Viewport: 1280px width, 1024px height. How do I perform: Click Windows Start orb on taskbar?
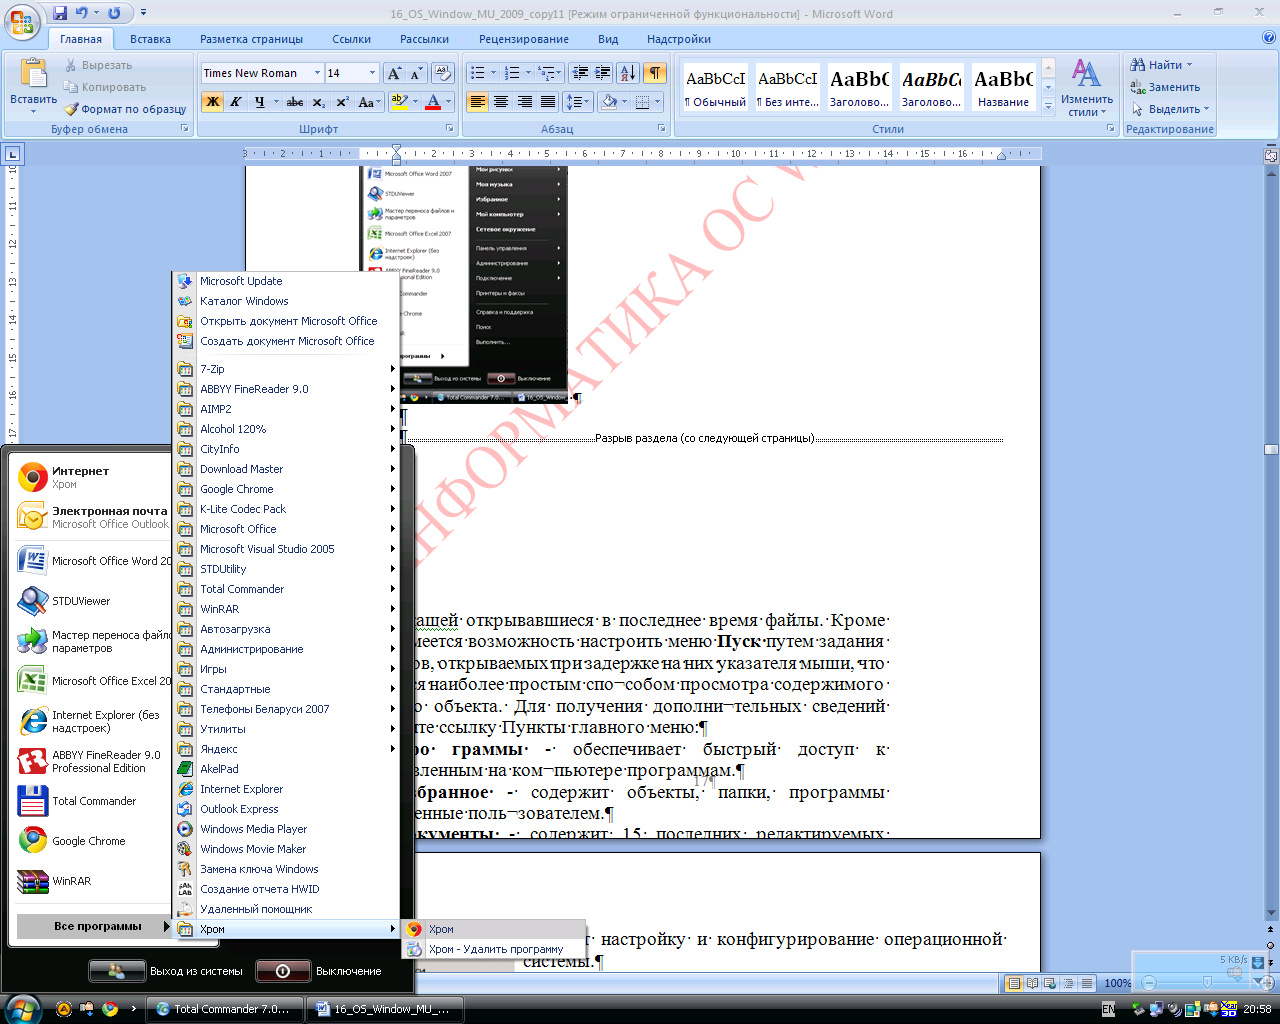pos(22,1008)
